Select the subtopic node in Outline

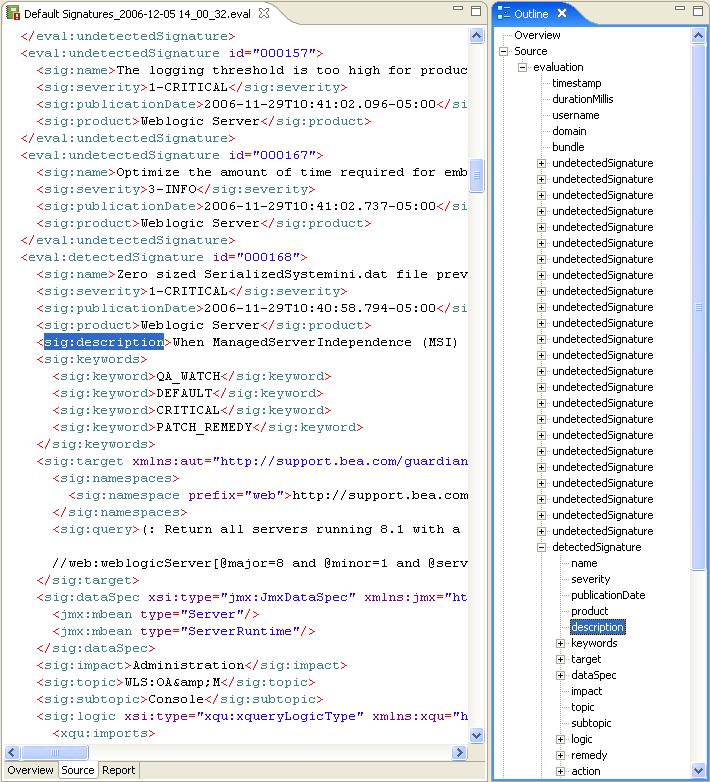[591, 723]
